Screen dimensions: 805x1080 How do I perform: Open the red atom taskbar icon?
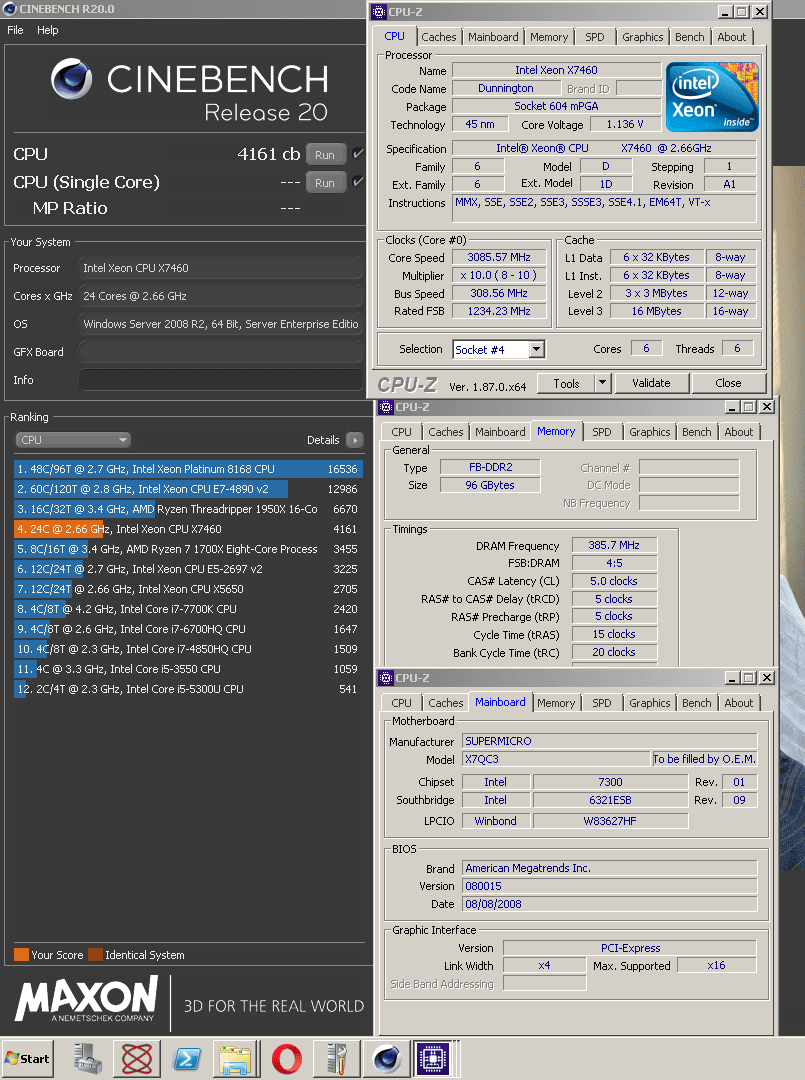tap(137, 1059)
